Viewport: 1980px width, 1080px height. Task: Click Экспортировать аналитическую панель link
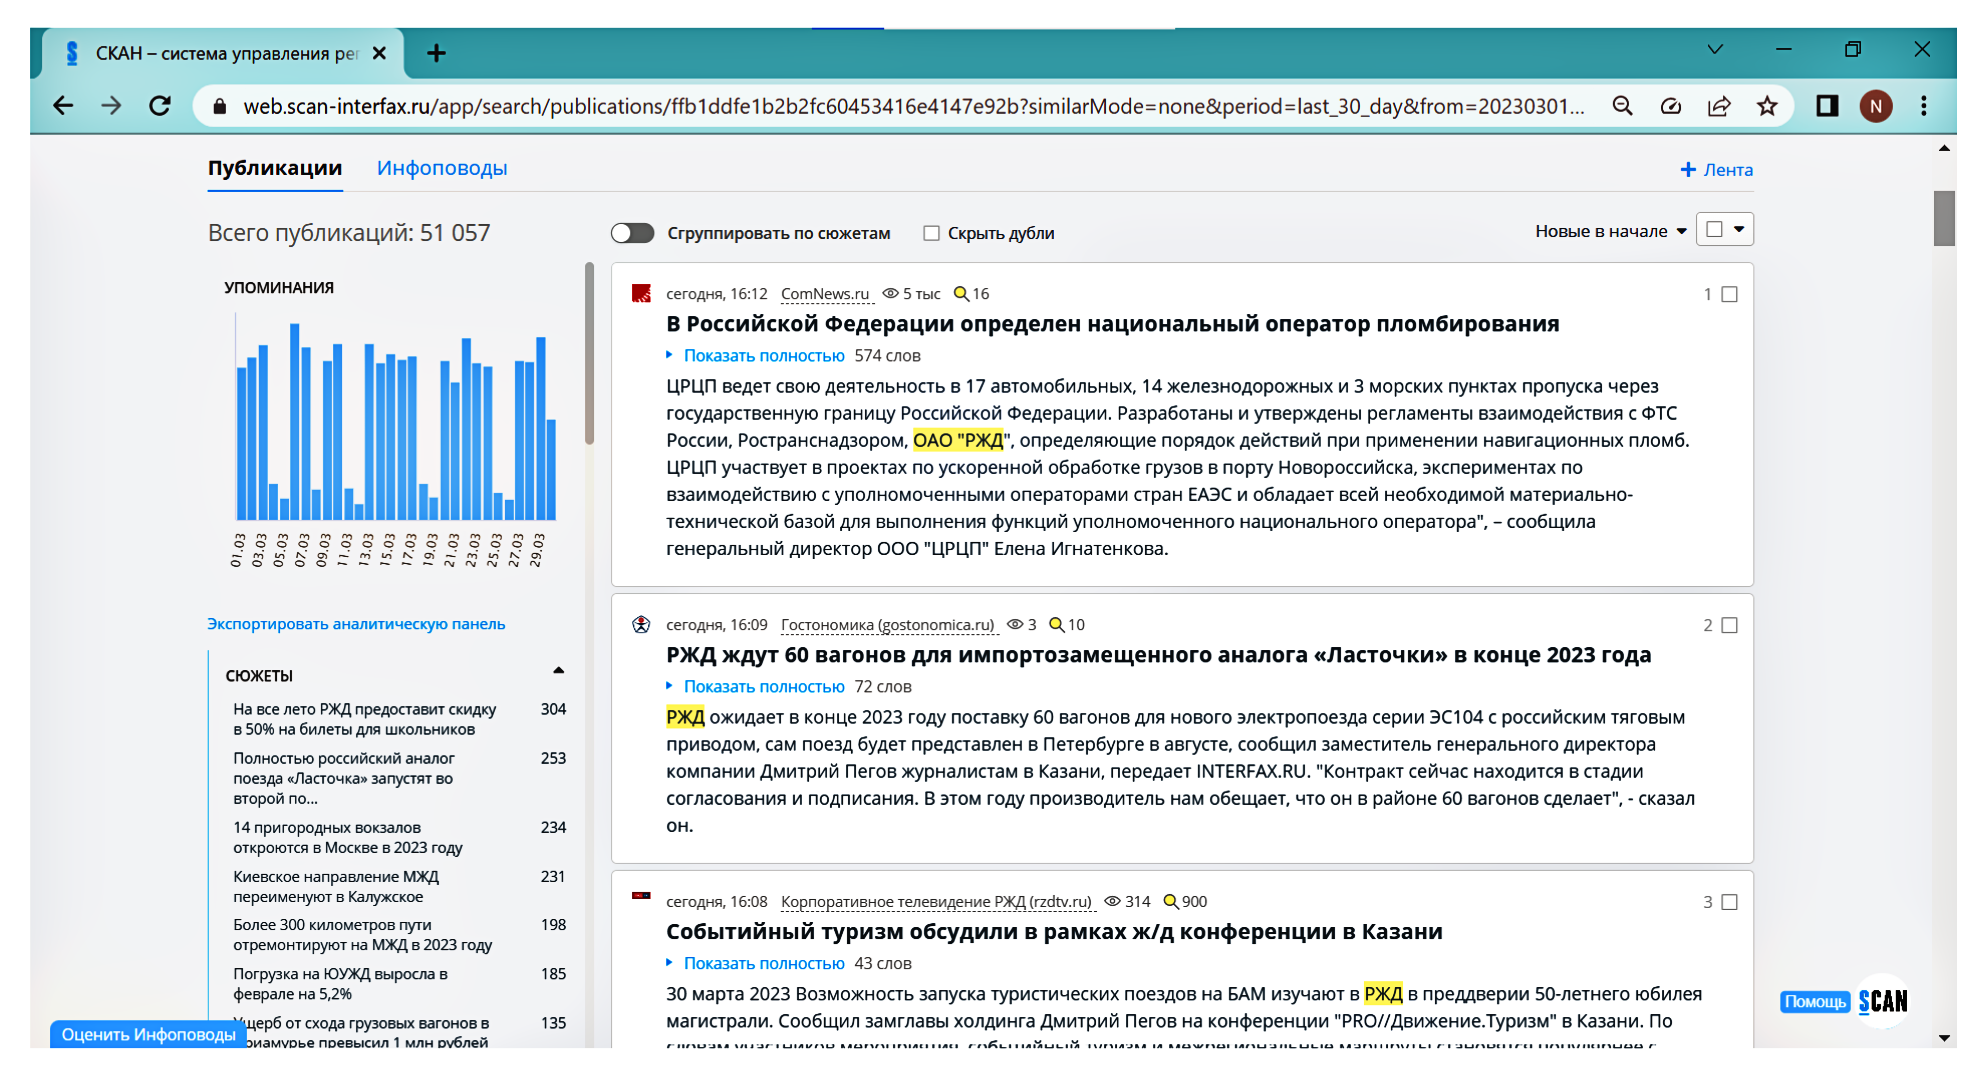(356, 624)
